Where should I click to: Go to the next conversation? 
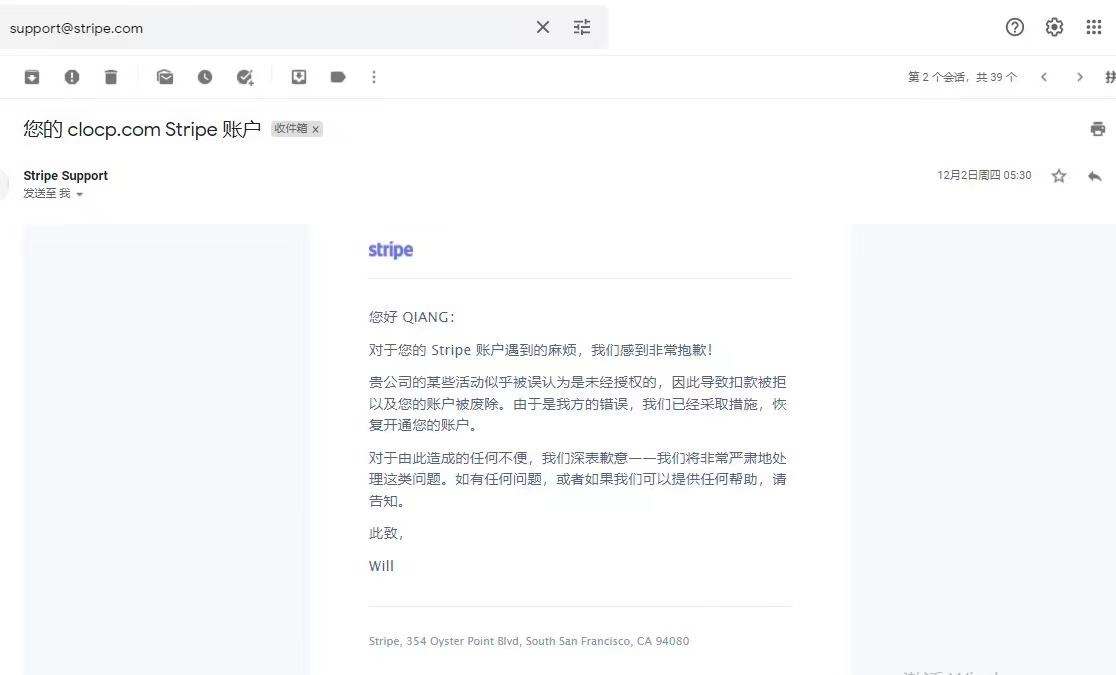coord(1080,76)
